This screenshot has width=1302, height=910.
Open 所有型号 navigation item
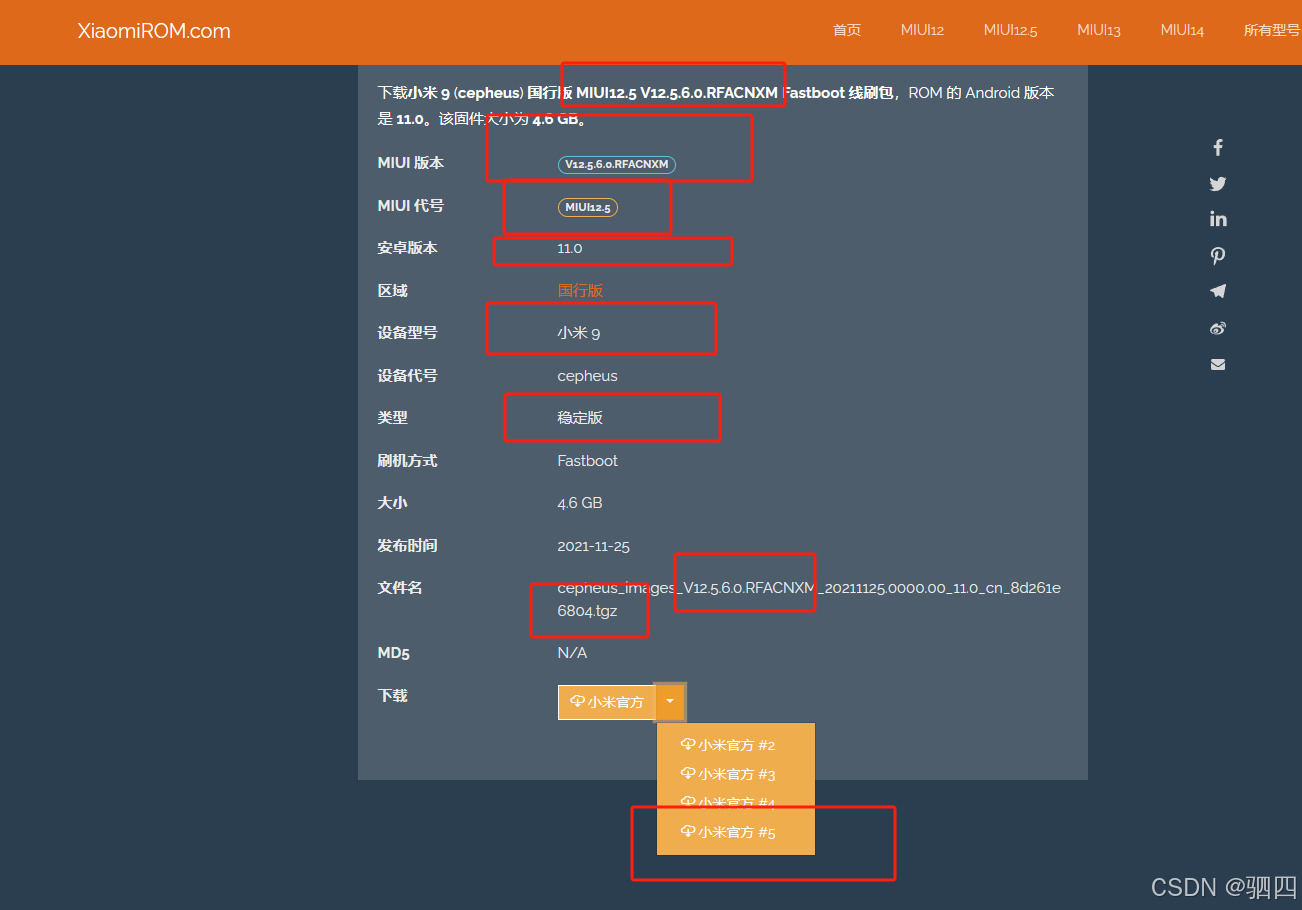[1272, 30]
